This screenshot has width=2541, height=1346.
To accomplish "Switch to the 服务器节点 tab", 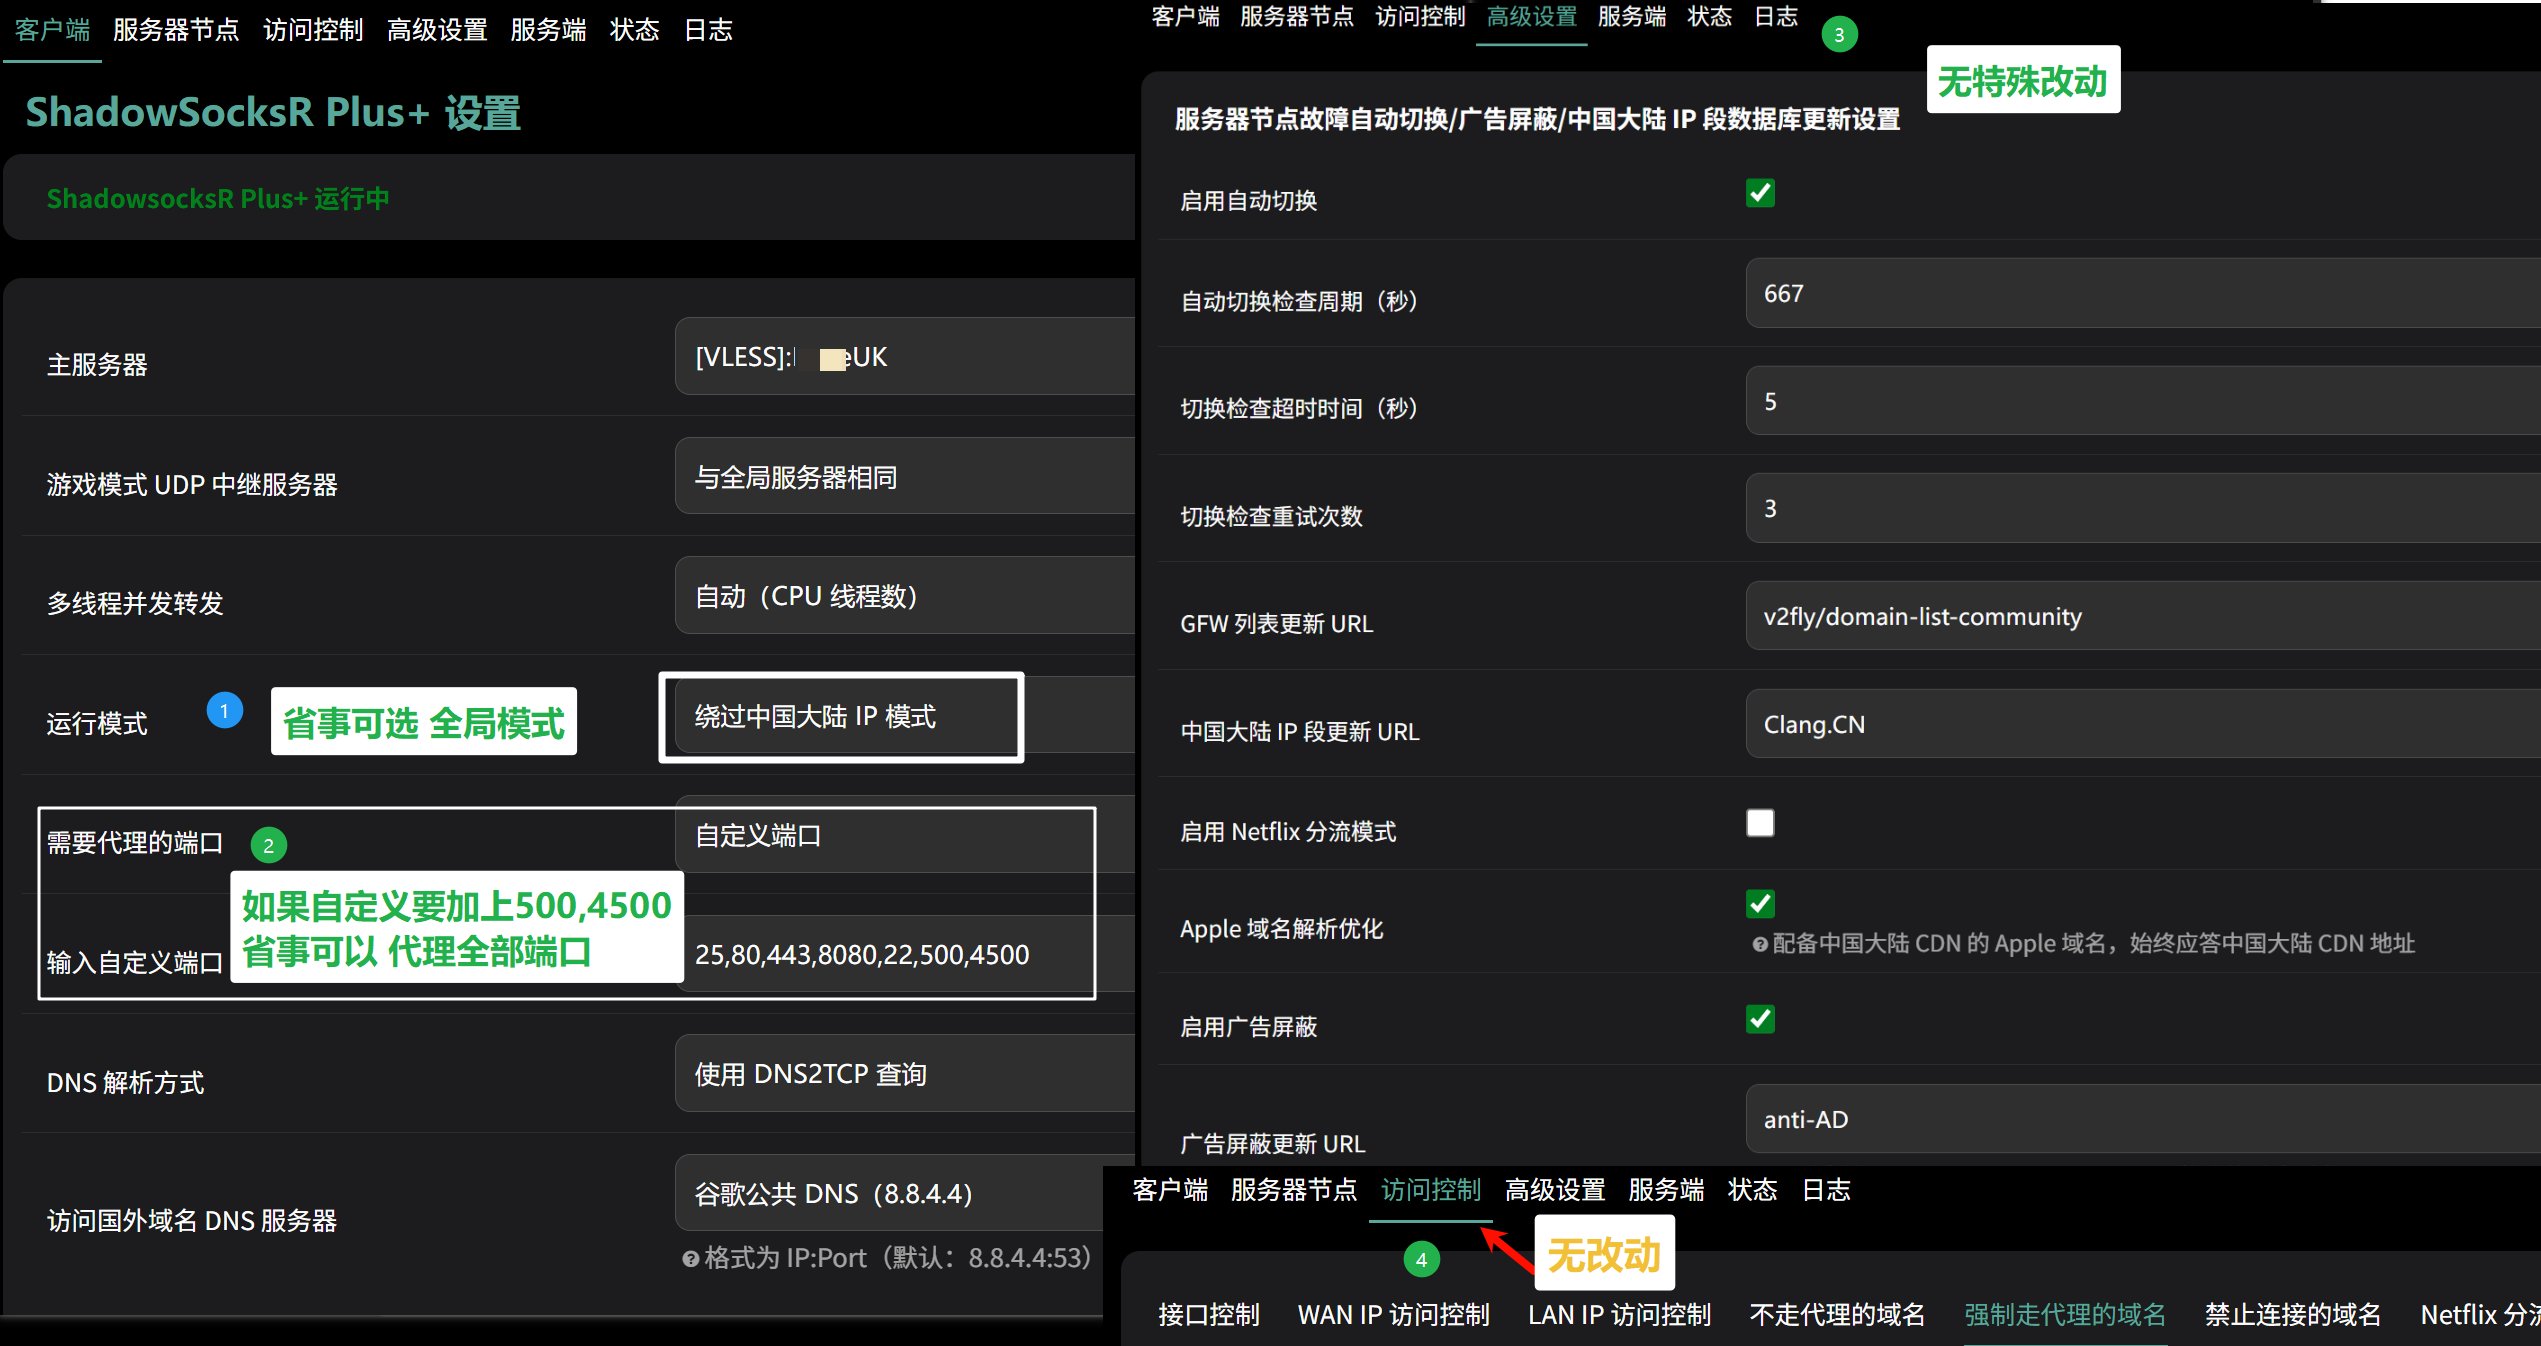I will tap(177, 30).
